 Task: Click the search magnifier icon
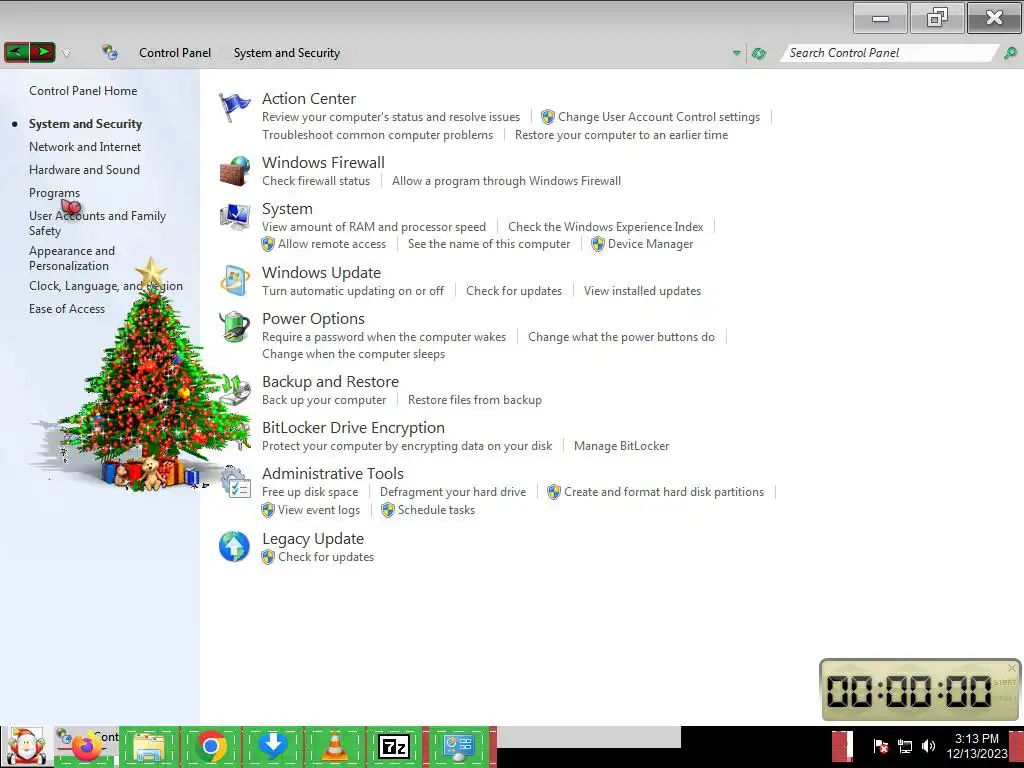1010,53
